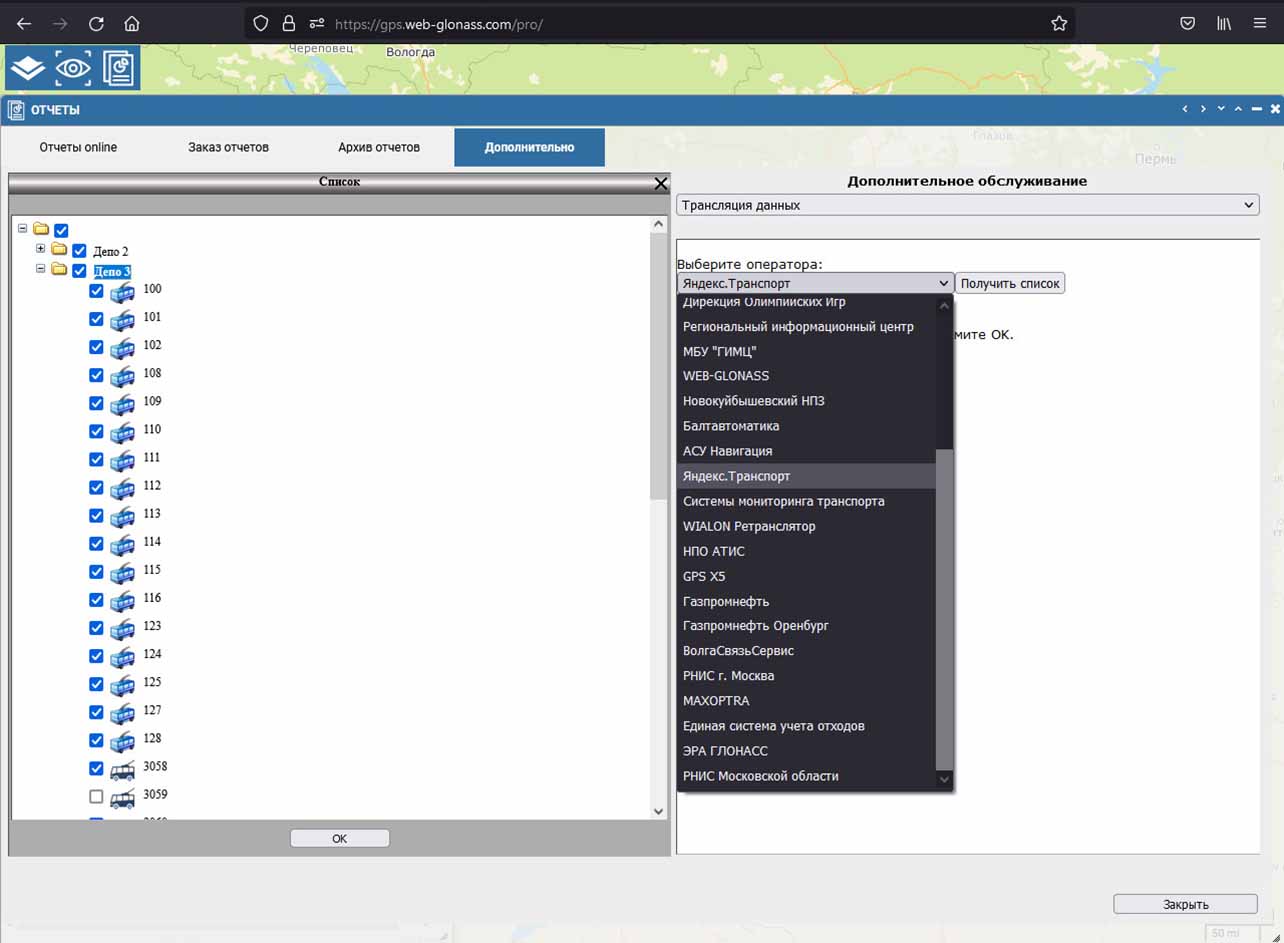
Task: Click the browser back arrow
Action: pos(24,23)
